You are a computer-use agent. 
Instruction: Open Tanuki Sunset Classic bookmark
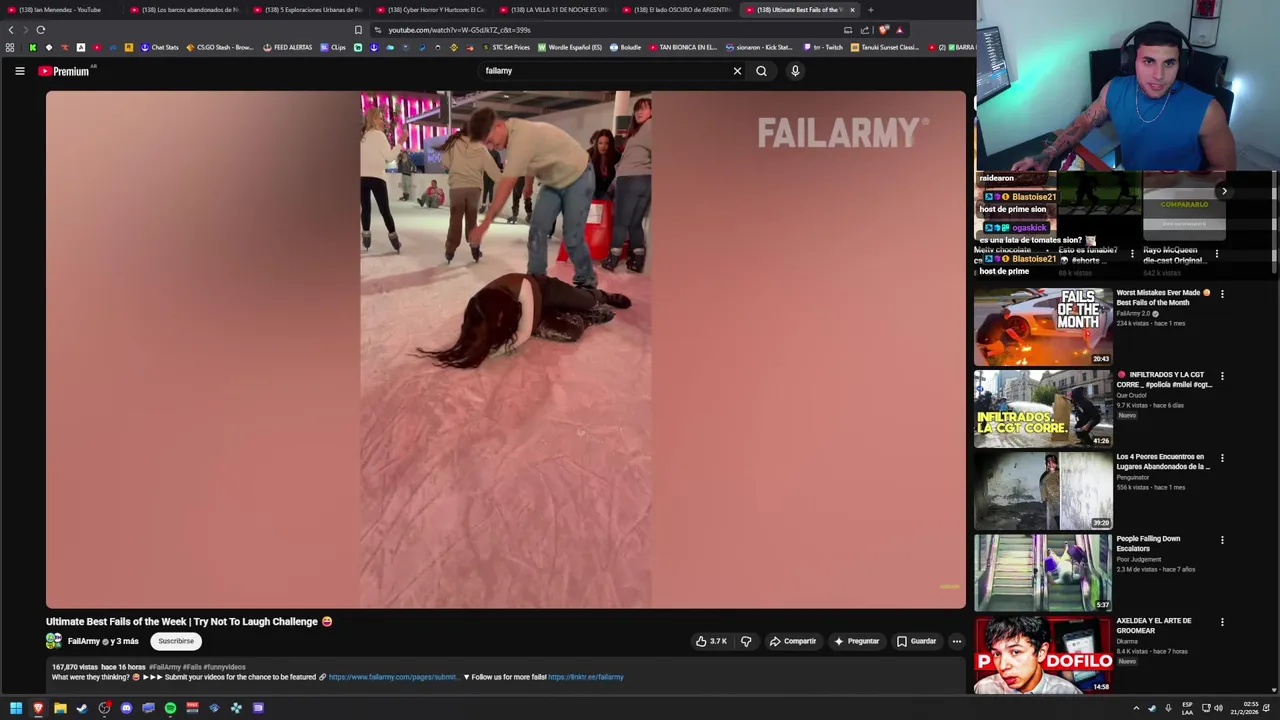click(886, 47)
